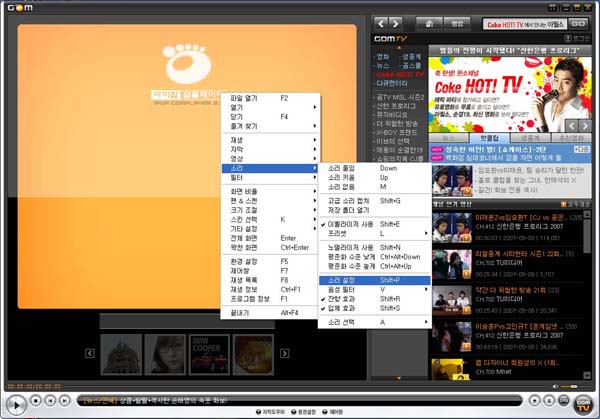Expand the 재생 submenu
Viewport: 600px width, 419px height.
[270, 140]
